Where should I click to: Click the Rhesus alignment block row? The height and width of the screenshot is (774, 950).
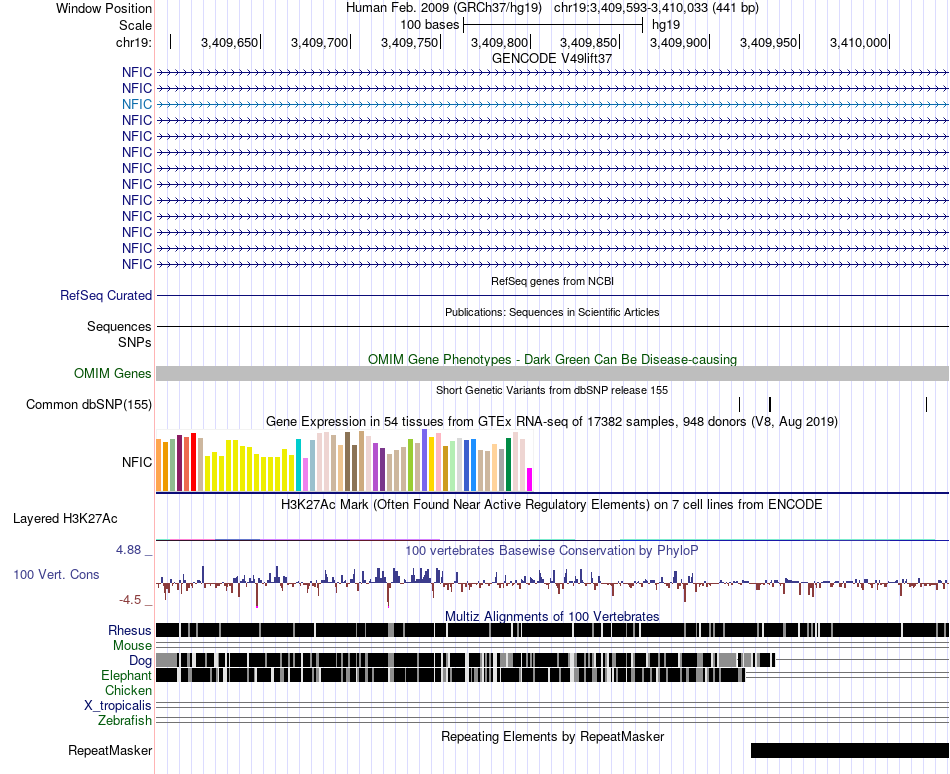[553, 630]
